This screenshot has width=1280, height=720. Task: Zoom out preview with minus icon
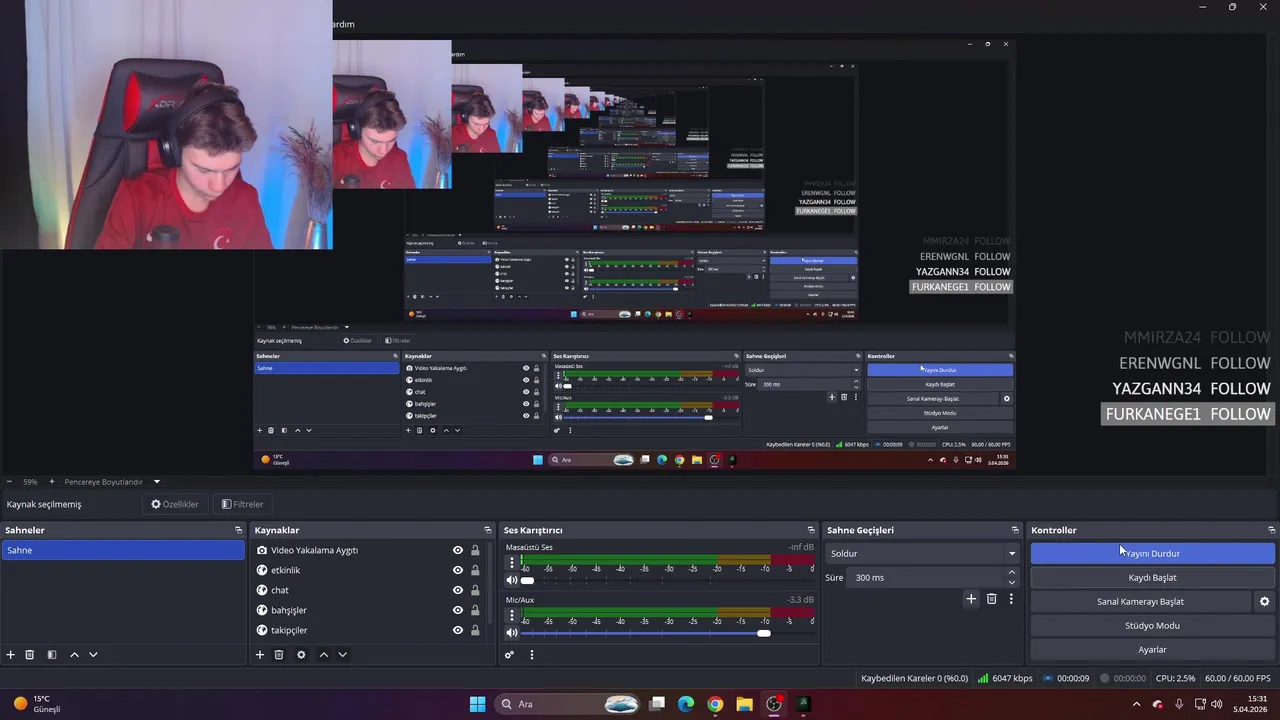(9, 482)
